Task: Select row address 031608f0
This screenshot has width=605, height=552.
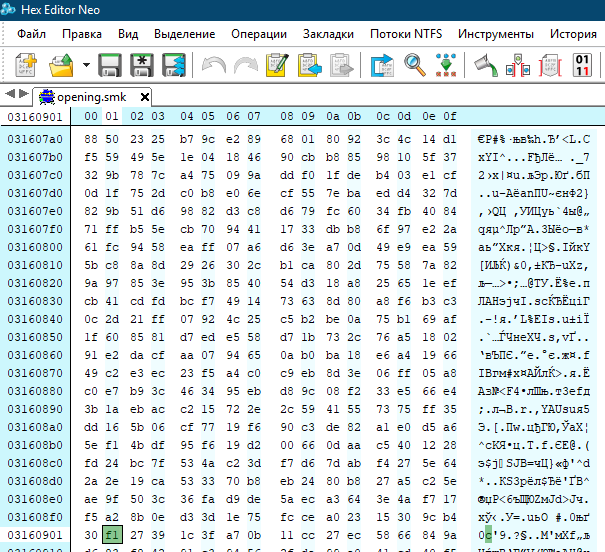Action: coord(35,517)
